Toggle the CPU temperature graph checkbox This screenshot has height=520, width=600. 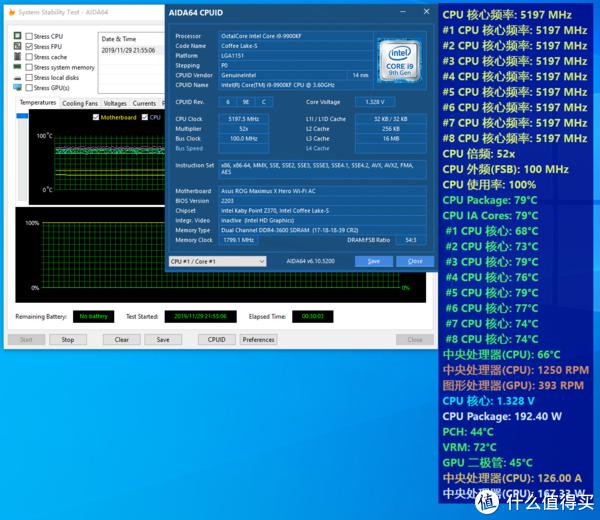(145, 117)
